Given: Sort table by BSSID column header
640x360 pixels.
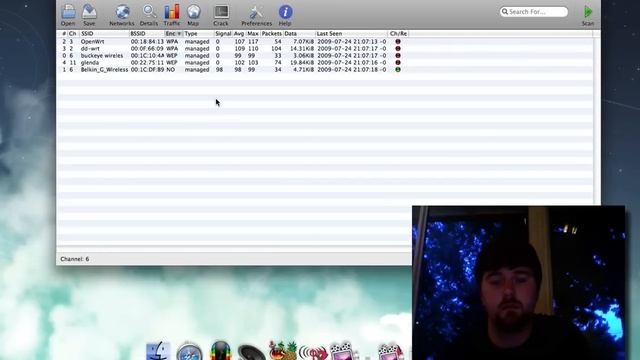Looking at the screenshot, I should [x=147, y=33].
